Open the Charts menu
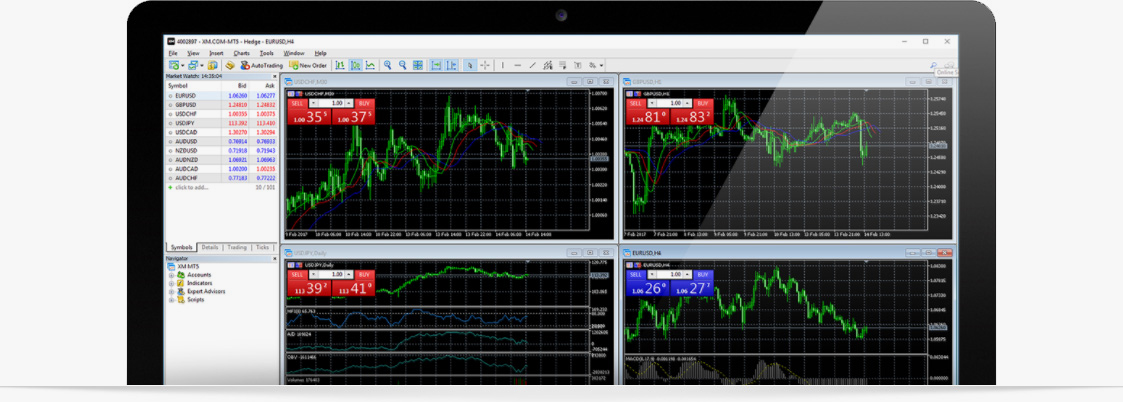The image size is (1123, 402). [241, 53]
